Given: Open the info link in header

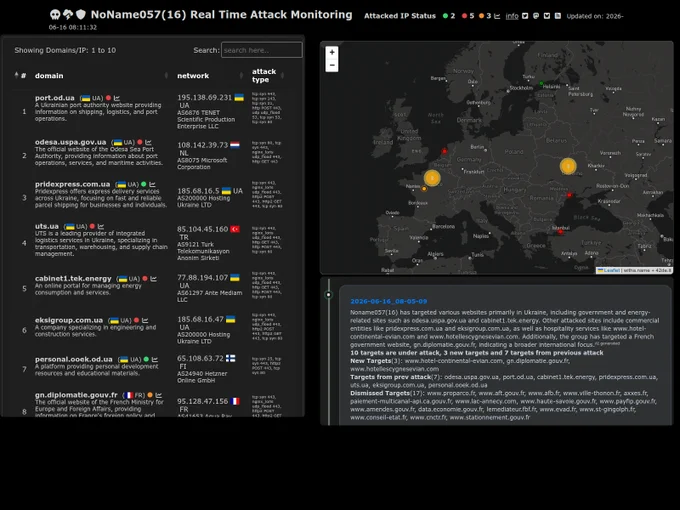Looking at the screenshot, I should (x=512, y=16).
